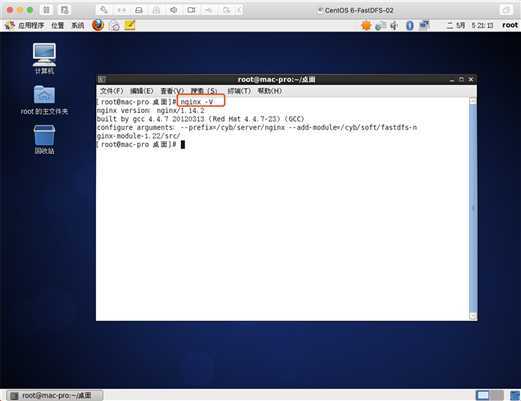
Task: Click the terminal window menu icon in title bar
Action: click(102, 79)
